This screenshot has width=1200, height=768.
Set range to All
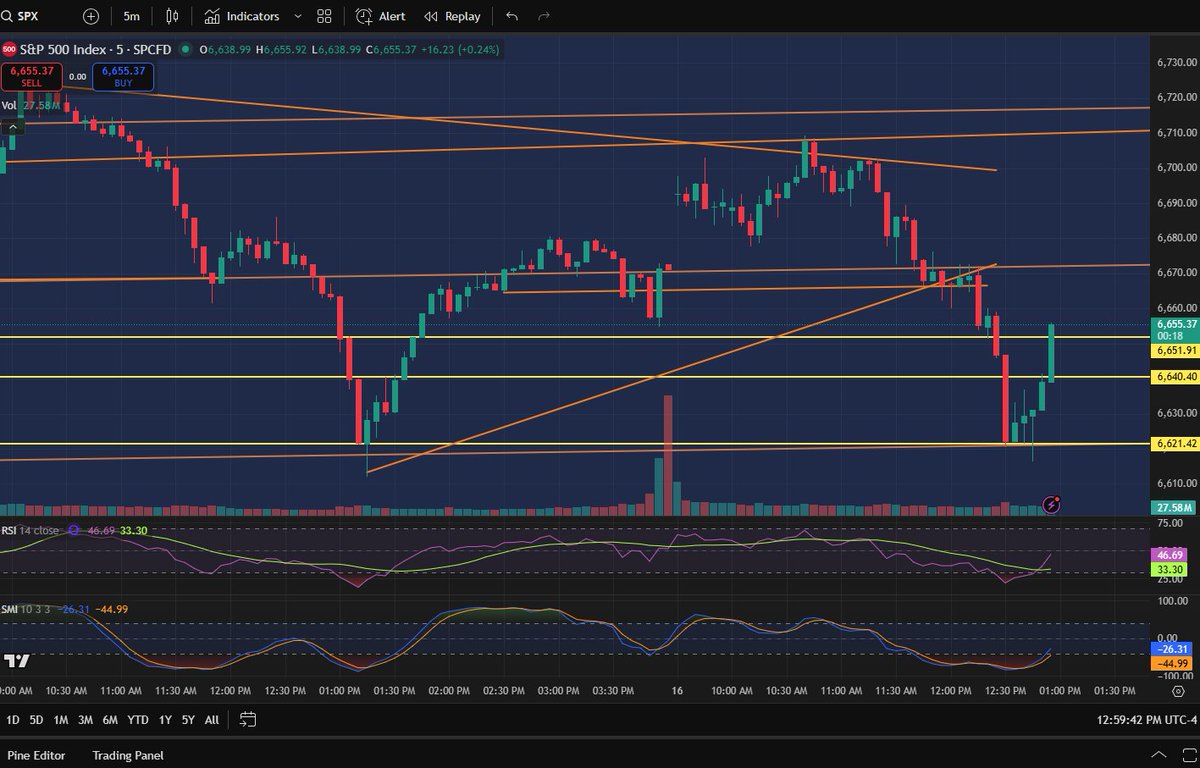pyautogui.click(x=212, y=719)
